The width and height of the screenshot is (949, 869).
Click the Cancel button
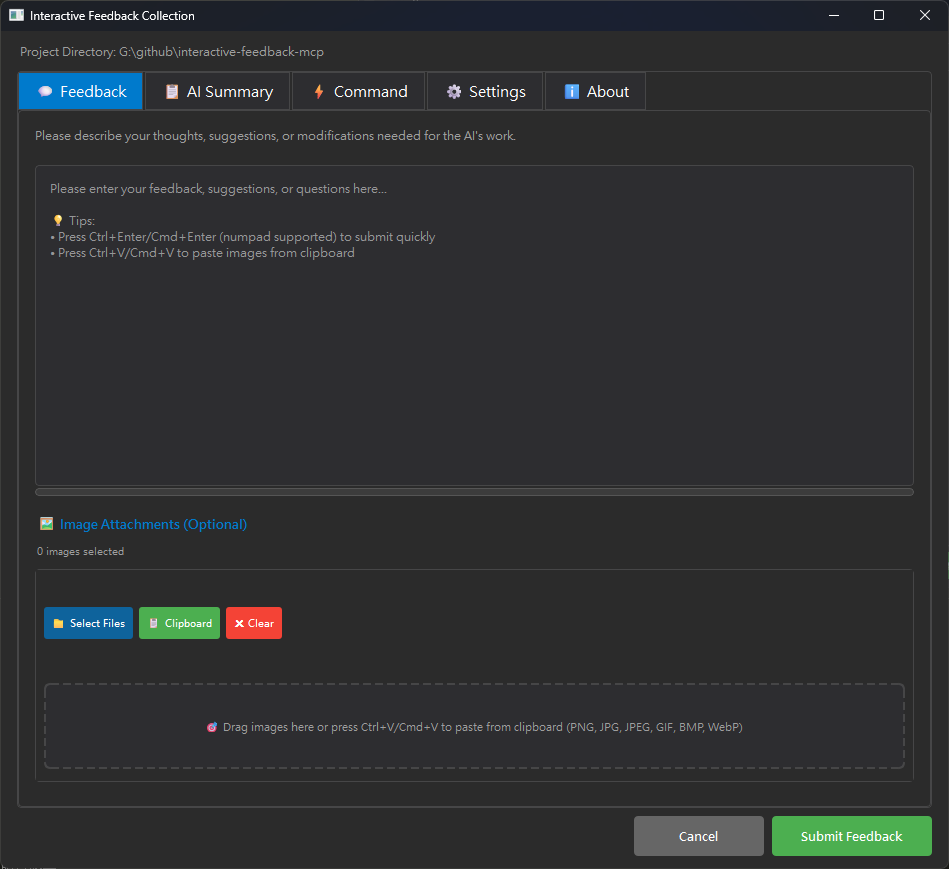tap(698, 836)
